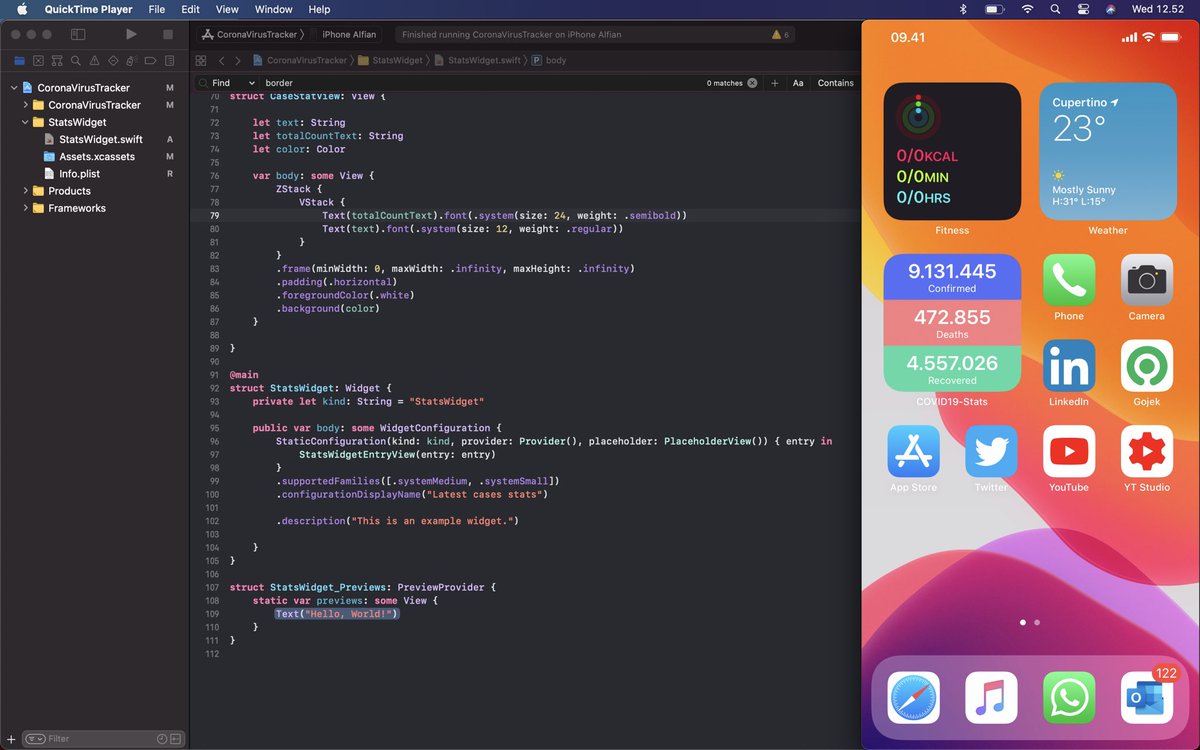Click StatsWidget.swift in the jump bar
The width and height of the screenshot is (1200, 750).
478,60
